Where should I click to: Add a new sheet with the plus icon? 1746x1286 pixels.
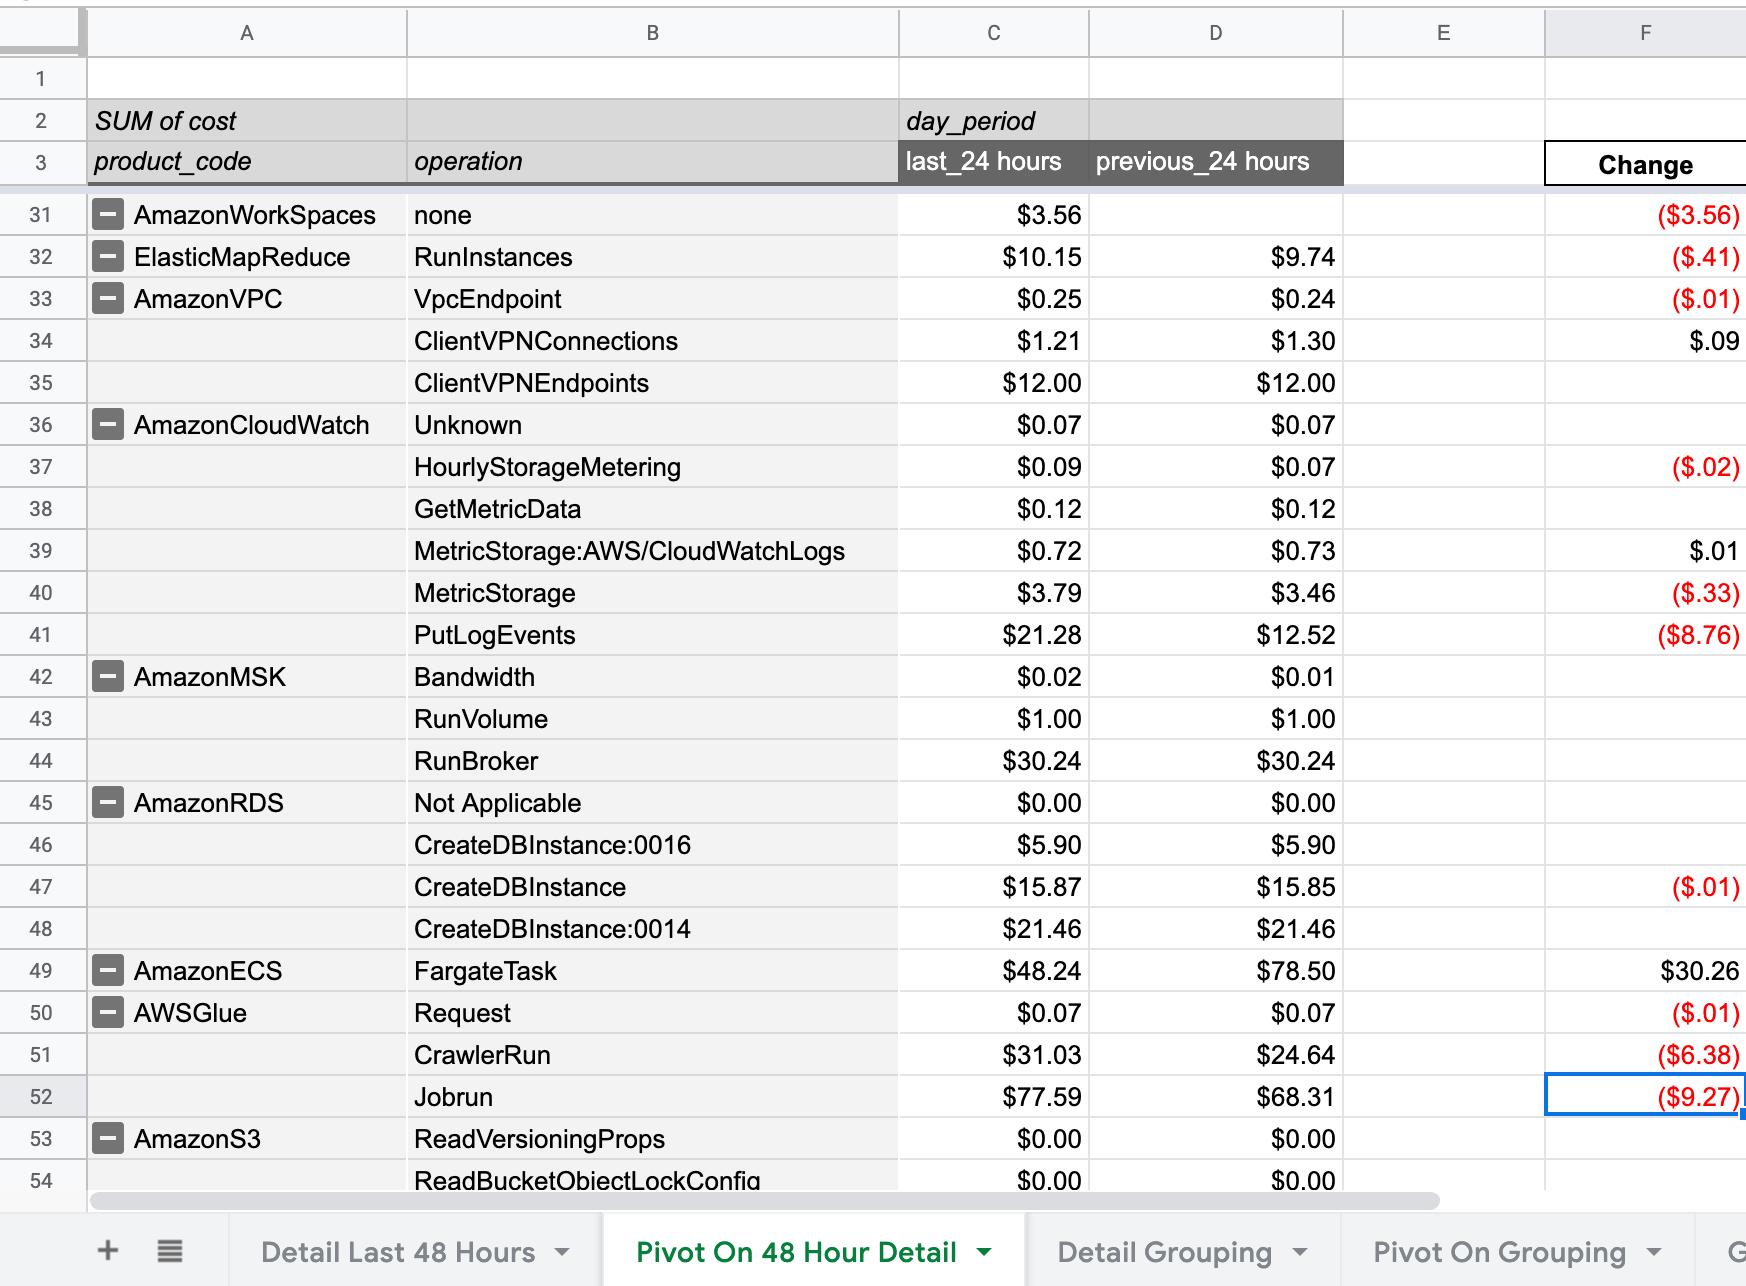pyautogui.click(x=108, y=1250)
